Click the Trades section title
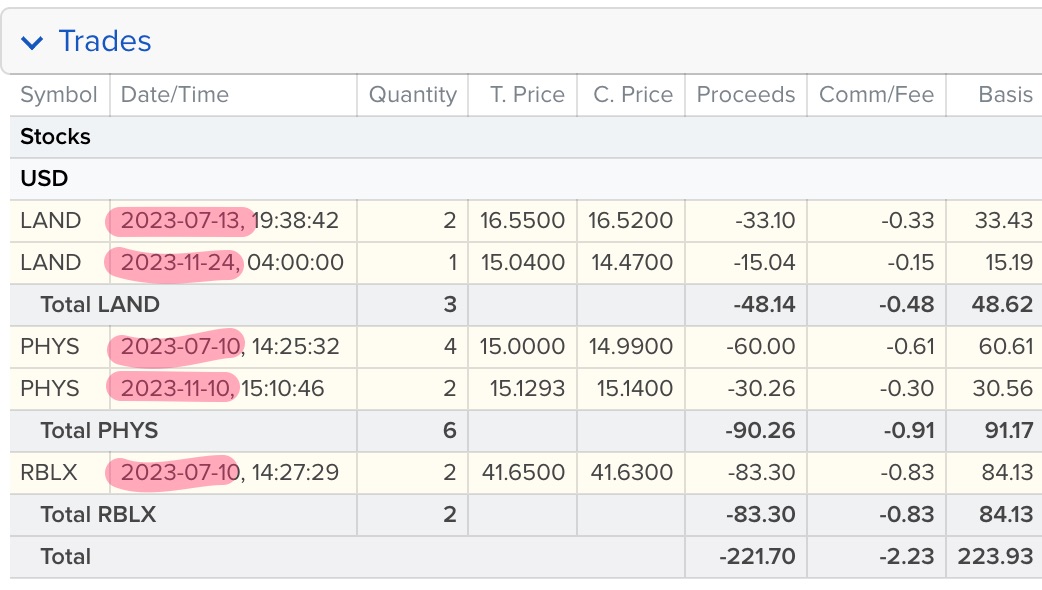The height and width of the screenshot is (590, 1042). coord(105,41)
